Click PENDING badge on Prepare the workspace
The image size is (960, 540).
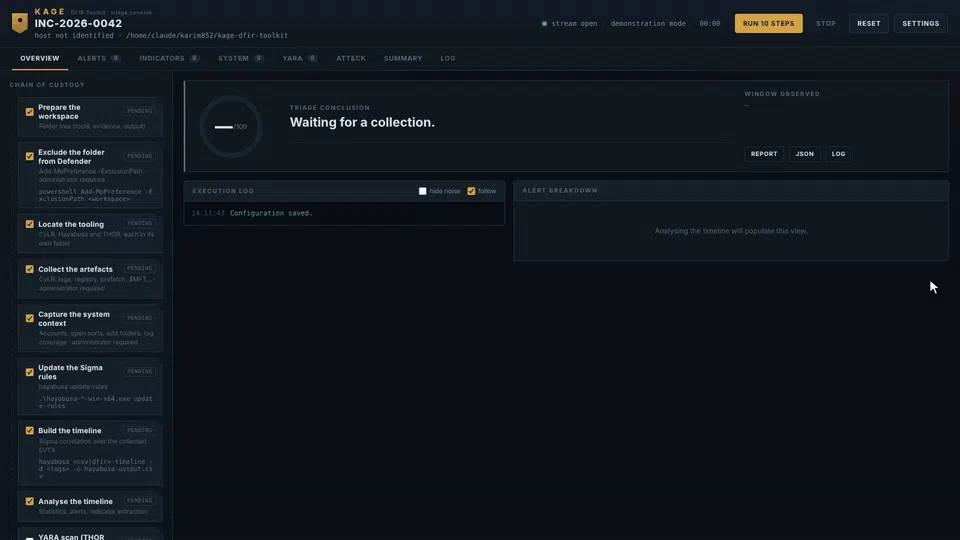(x=140, y=111)
